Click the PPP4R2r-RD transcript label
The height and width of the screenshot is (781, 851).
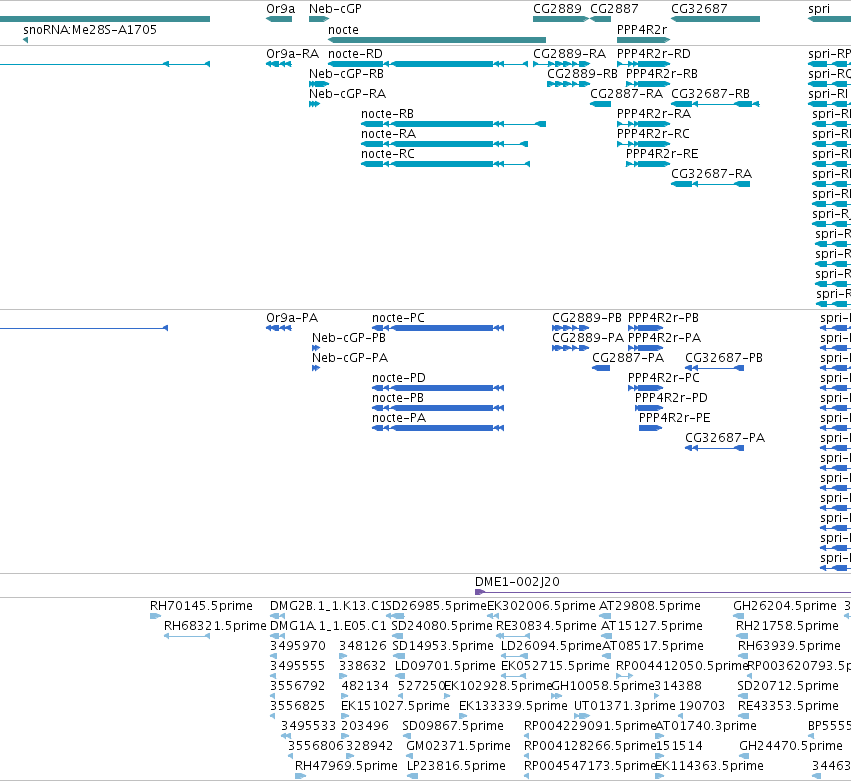pos(654,54)
